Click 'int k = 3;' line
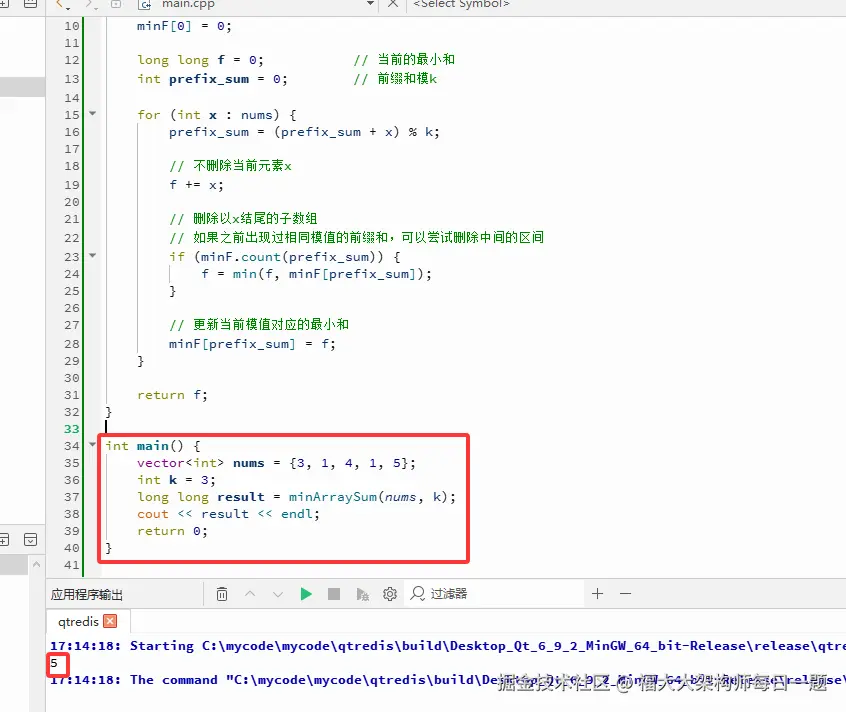This screenshot has height=712, width=846. point(176,480)
